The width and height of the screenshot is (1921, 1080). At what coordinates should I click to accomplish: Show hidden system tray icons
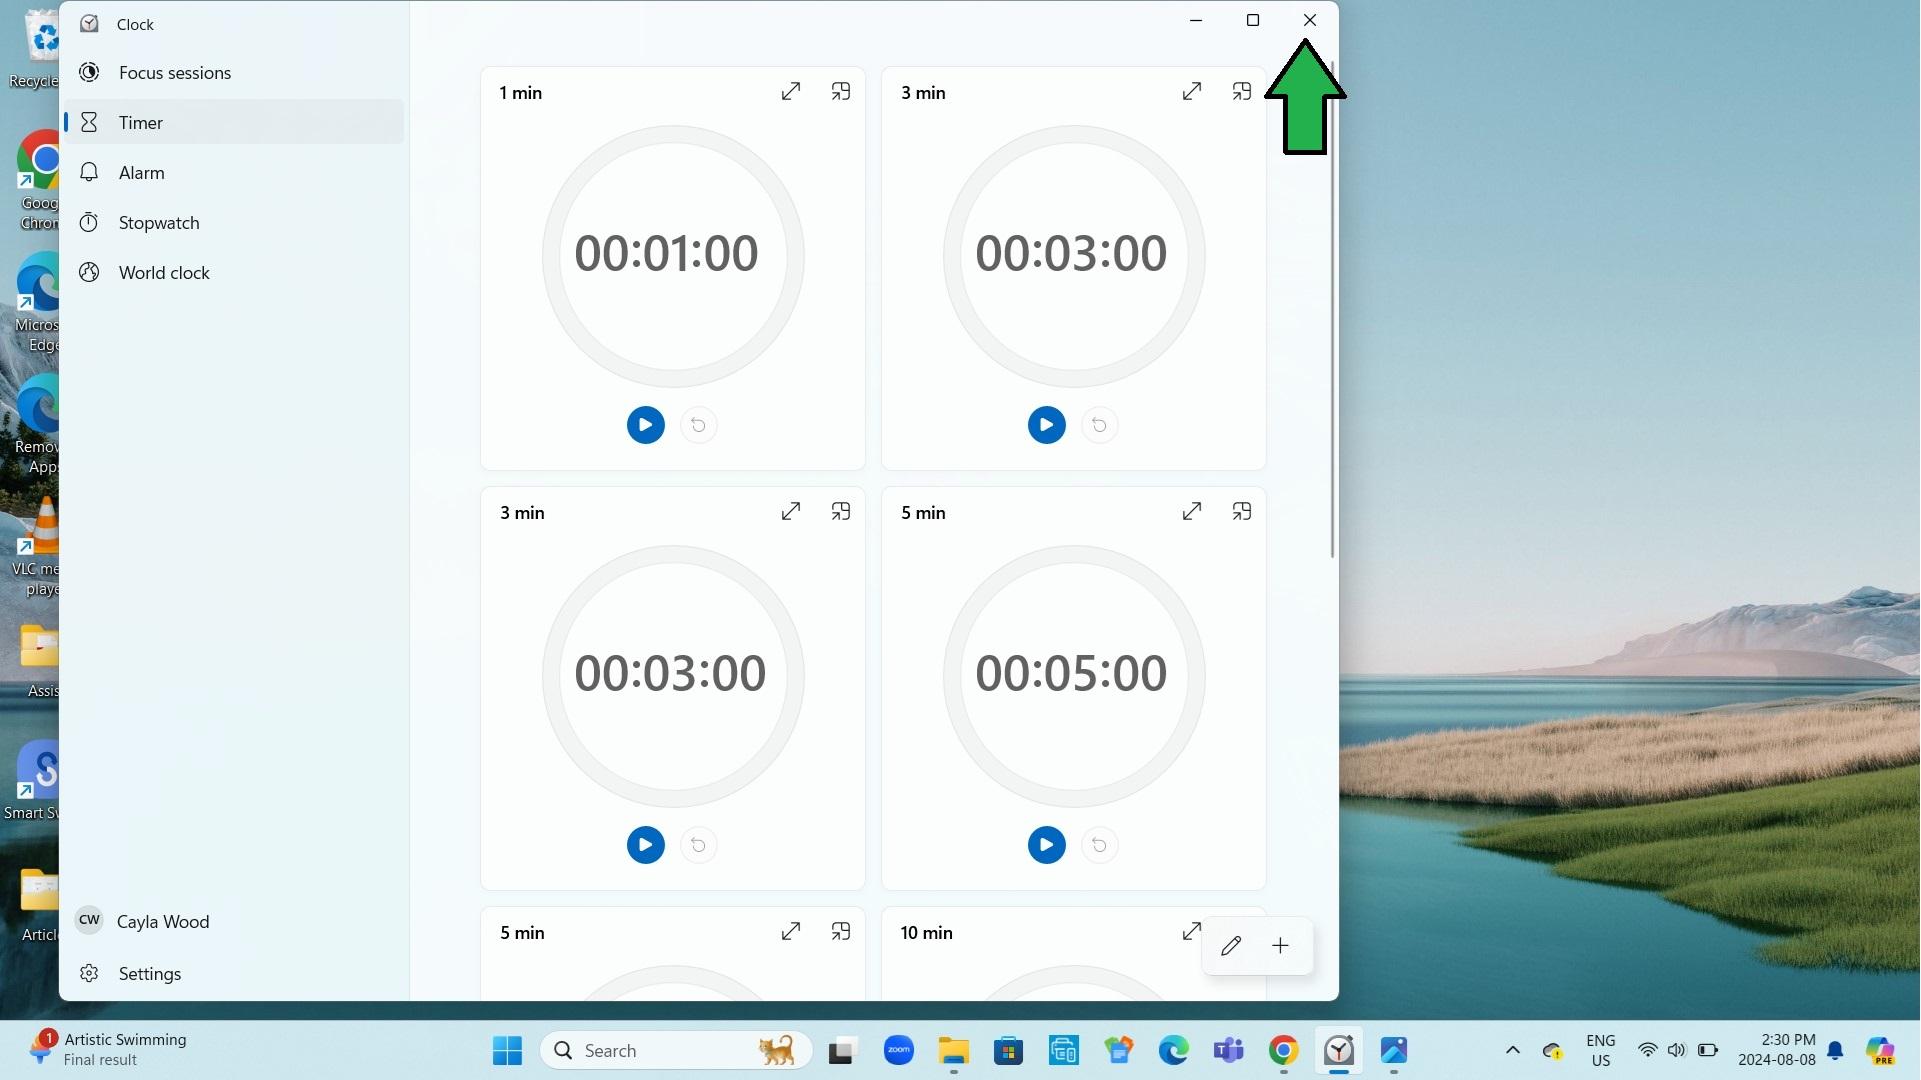(x=1513, y=1051)
